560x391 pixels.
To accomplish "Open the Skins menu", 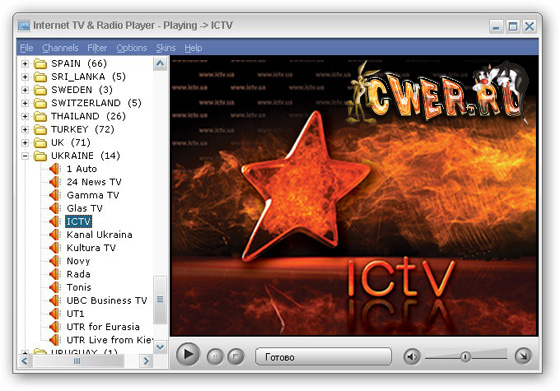I will [165, 48].
